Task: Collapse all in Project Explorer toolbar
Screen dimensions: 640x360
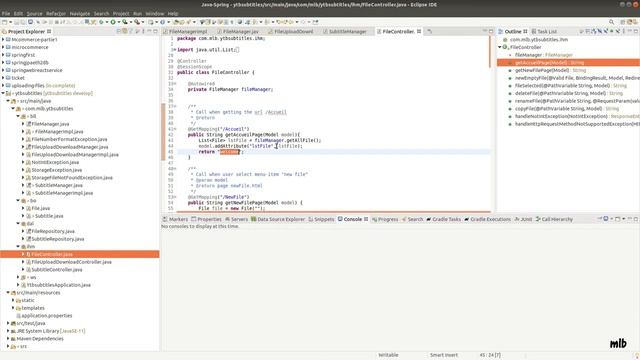Action: [x=119, y=31]
